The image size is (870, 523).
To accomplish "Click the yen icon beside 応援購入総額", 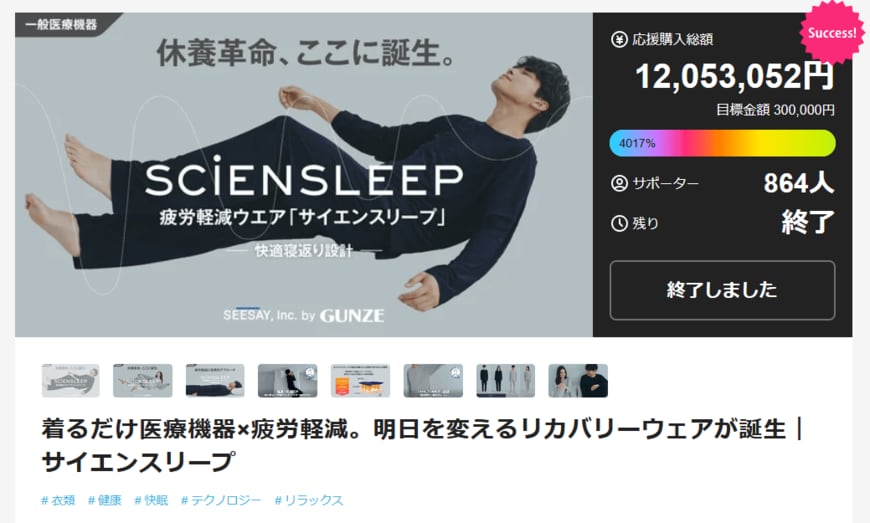I will pyautogui.click(x=619, y=39).
